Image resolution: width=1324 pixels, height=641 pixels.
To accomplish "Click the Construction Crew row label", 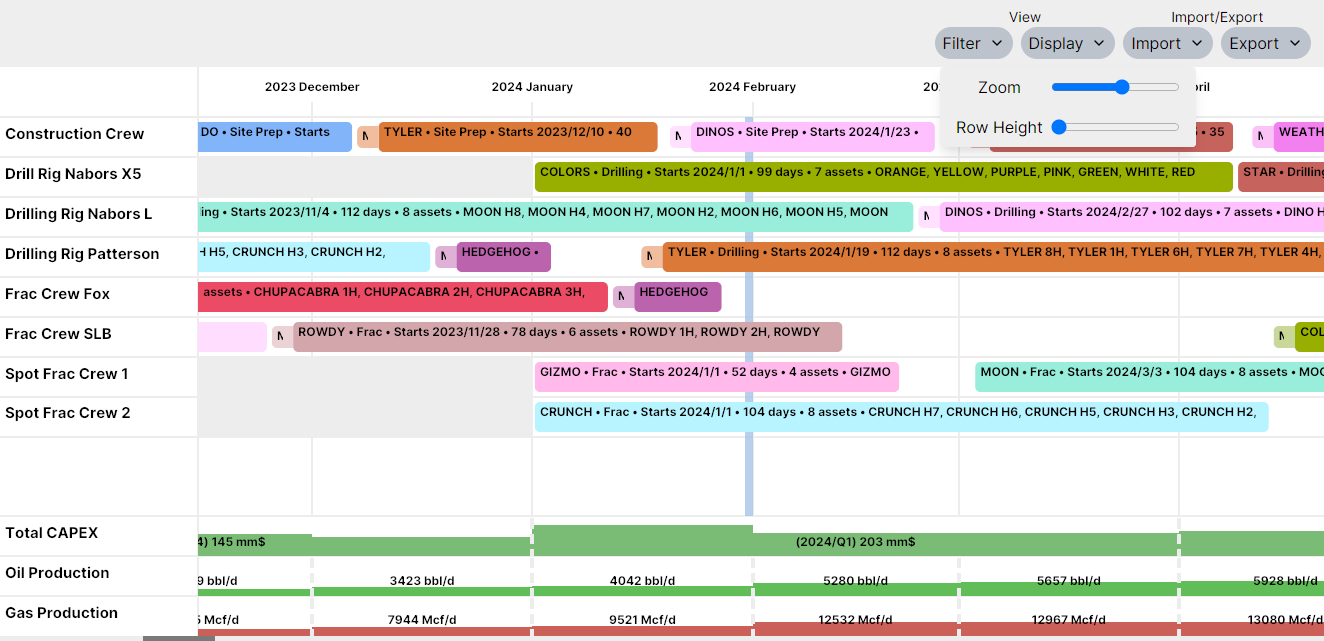I will click(x=75, y=134).
